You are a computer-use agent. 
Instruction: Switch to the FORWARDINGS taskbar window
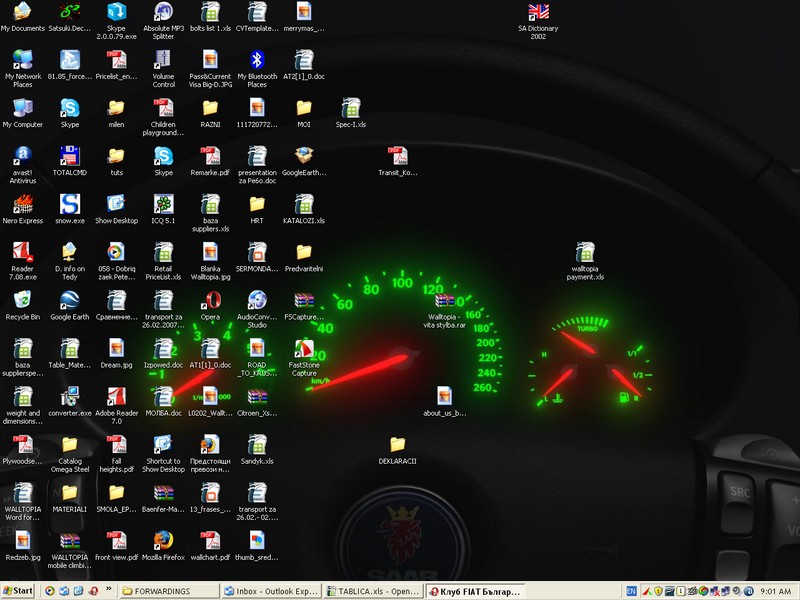pos(168,591)
